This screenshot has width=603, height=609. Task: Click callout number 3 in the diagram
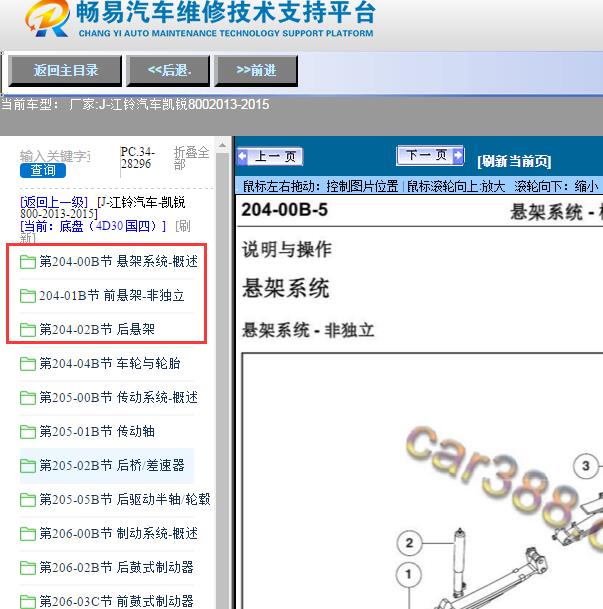click(586, 466)
